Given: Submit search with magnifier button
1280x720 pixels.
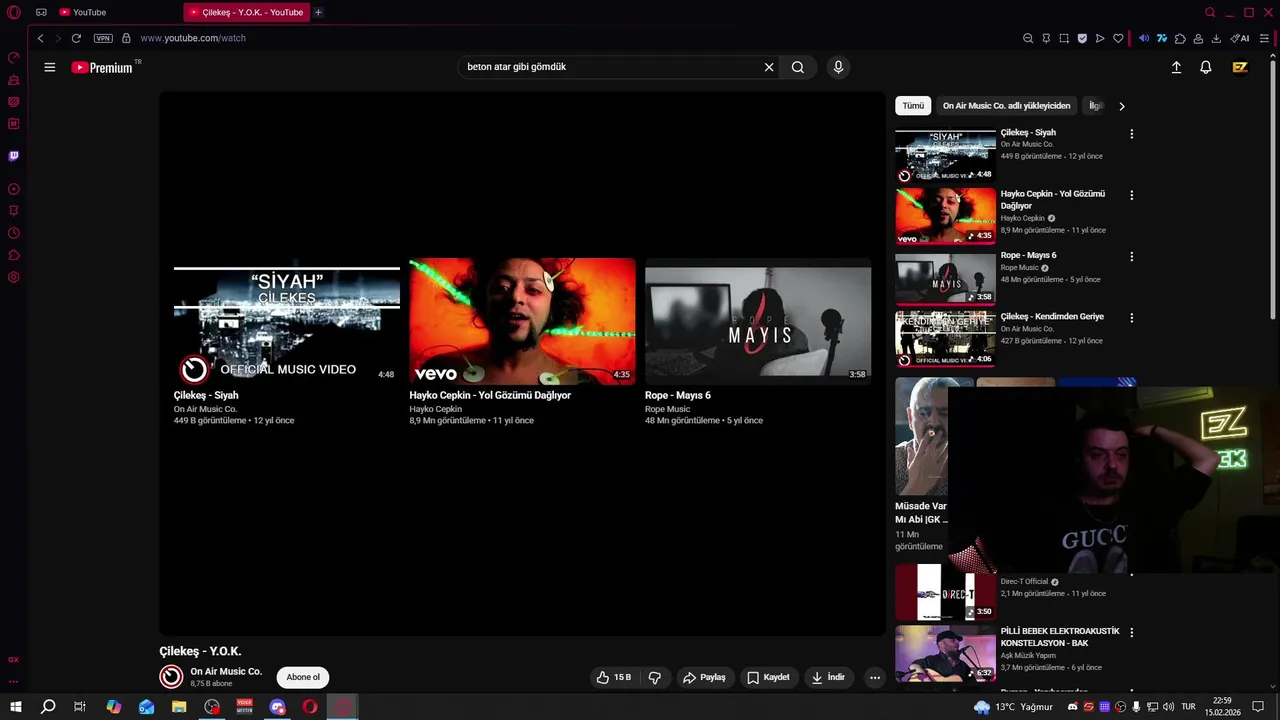Looking at the screenshot, I should coord(797,67).
